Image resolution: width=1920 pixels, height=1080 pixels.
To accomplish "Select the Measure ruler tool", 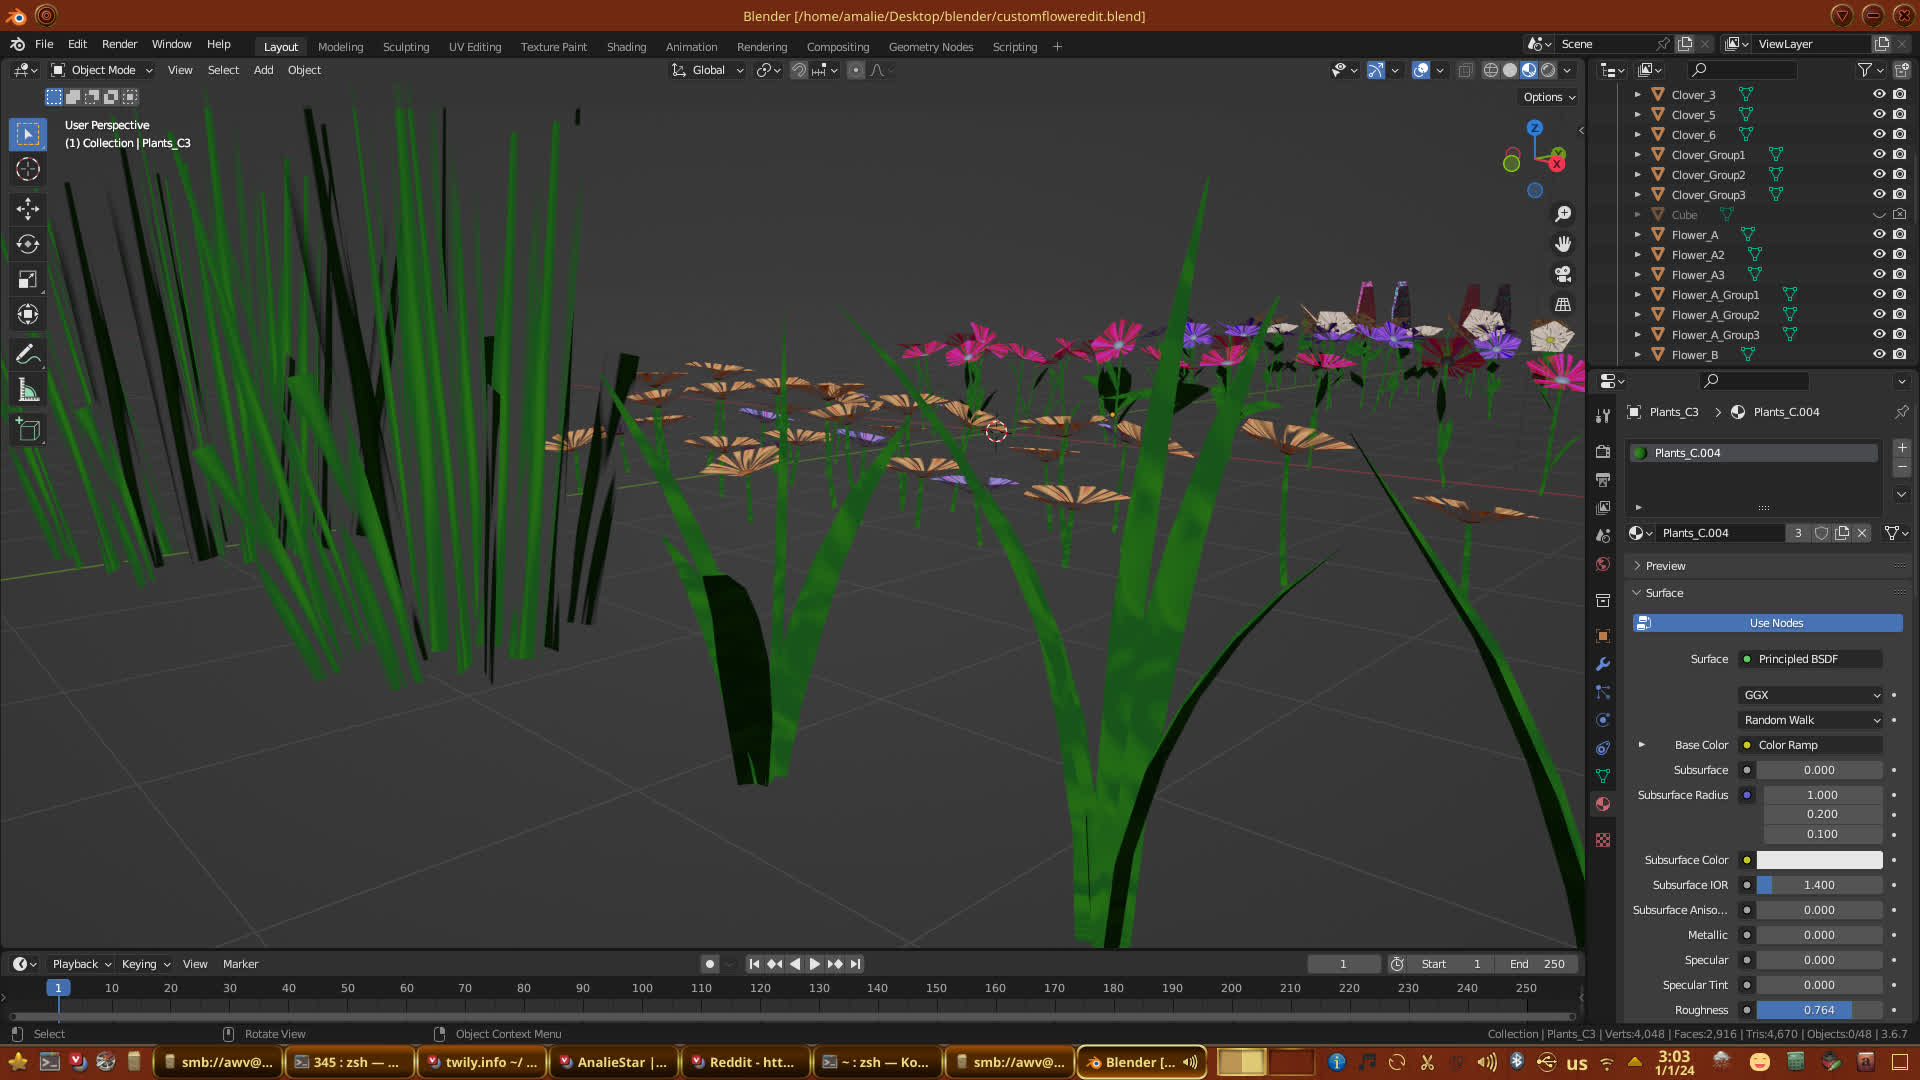I will pyautogui.click(x=28, y=391).
